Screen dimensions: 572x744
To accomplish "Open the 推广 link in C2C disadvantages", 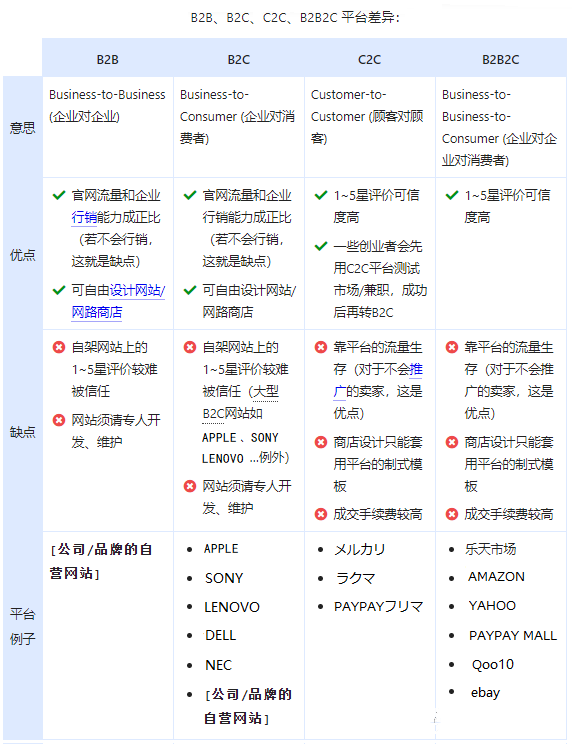I will [378, 380].
